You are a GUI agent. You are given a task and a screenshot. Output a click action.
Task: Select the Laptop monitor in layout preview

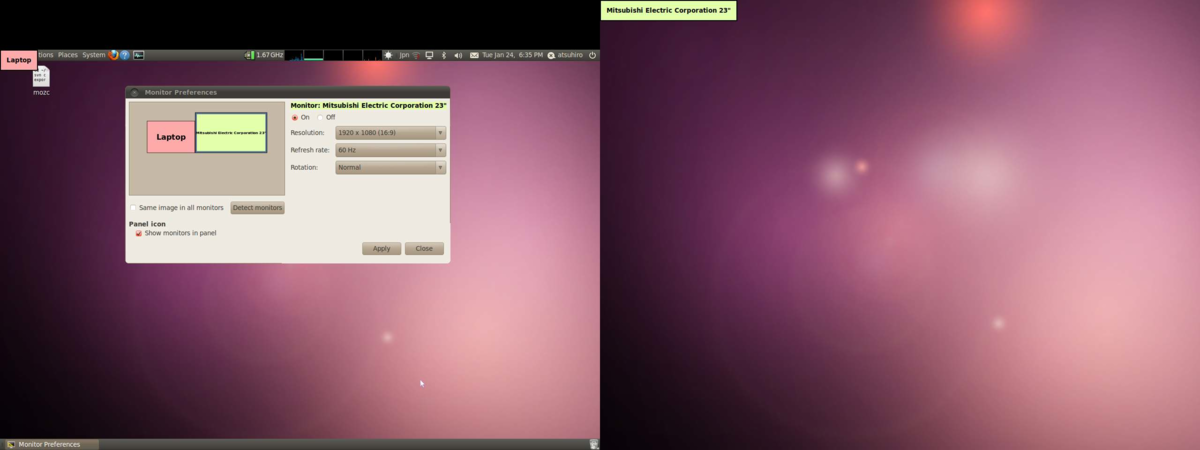pyautogui.click(x=171, y=137)
